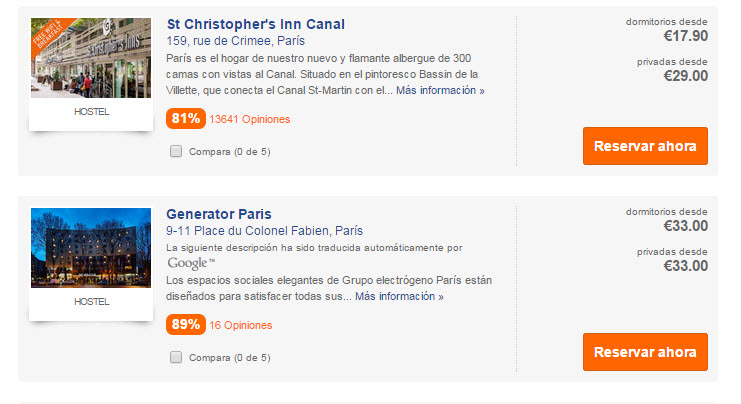Click the 81% rating badge
This screenshot has width=741, height=404.
[x=186, y=119]
